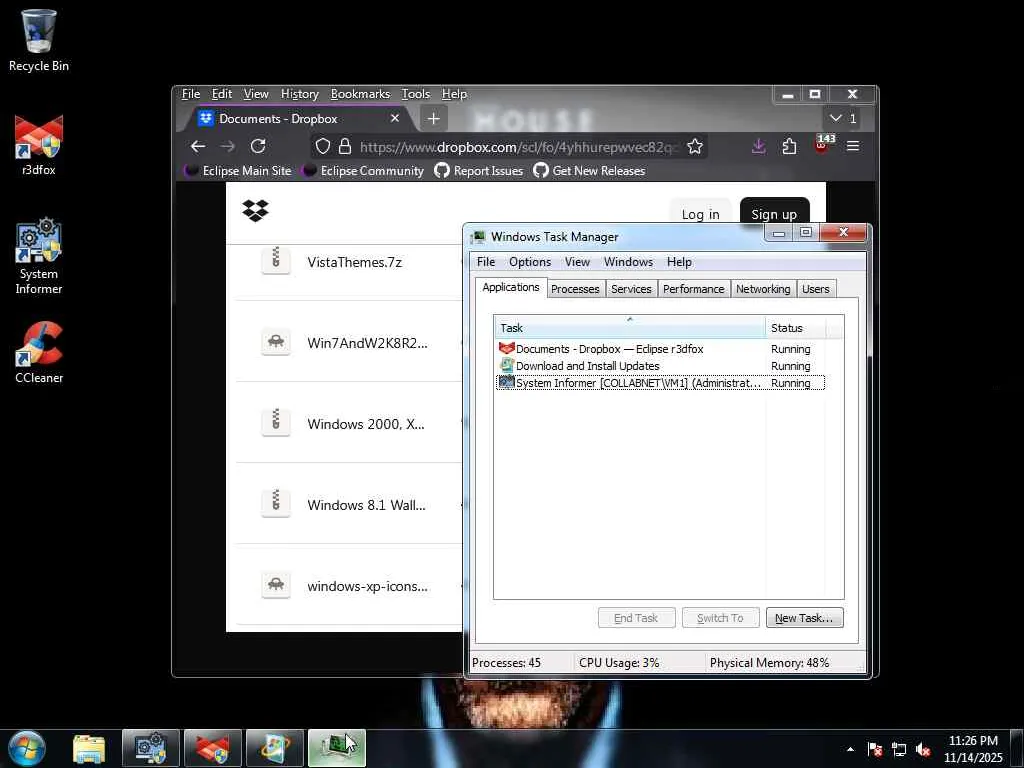Viewport: 1024px width, 768px height.
Task: Open a new browser tab with plus
Action: pos(434,119)
